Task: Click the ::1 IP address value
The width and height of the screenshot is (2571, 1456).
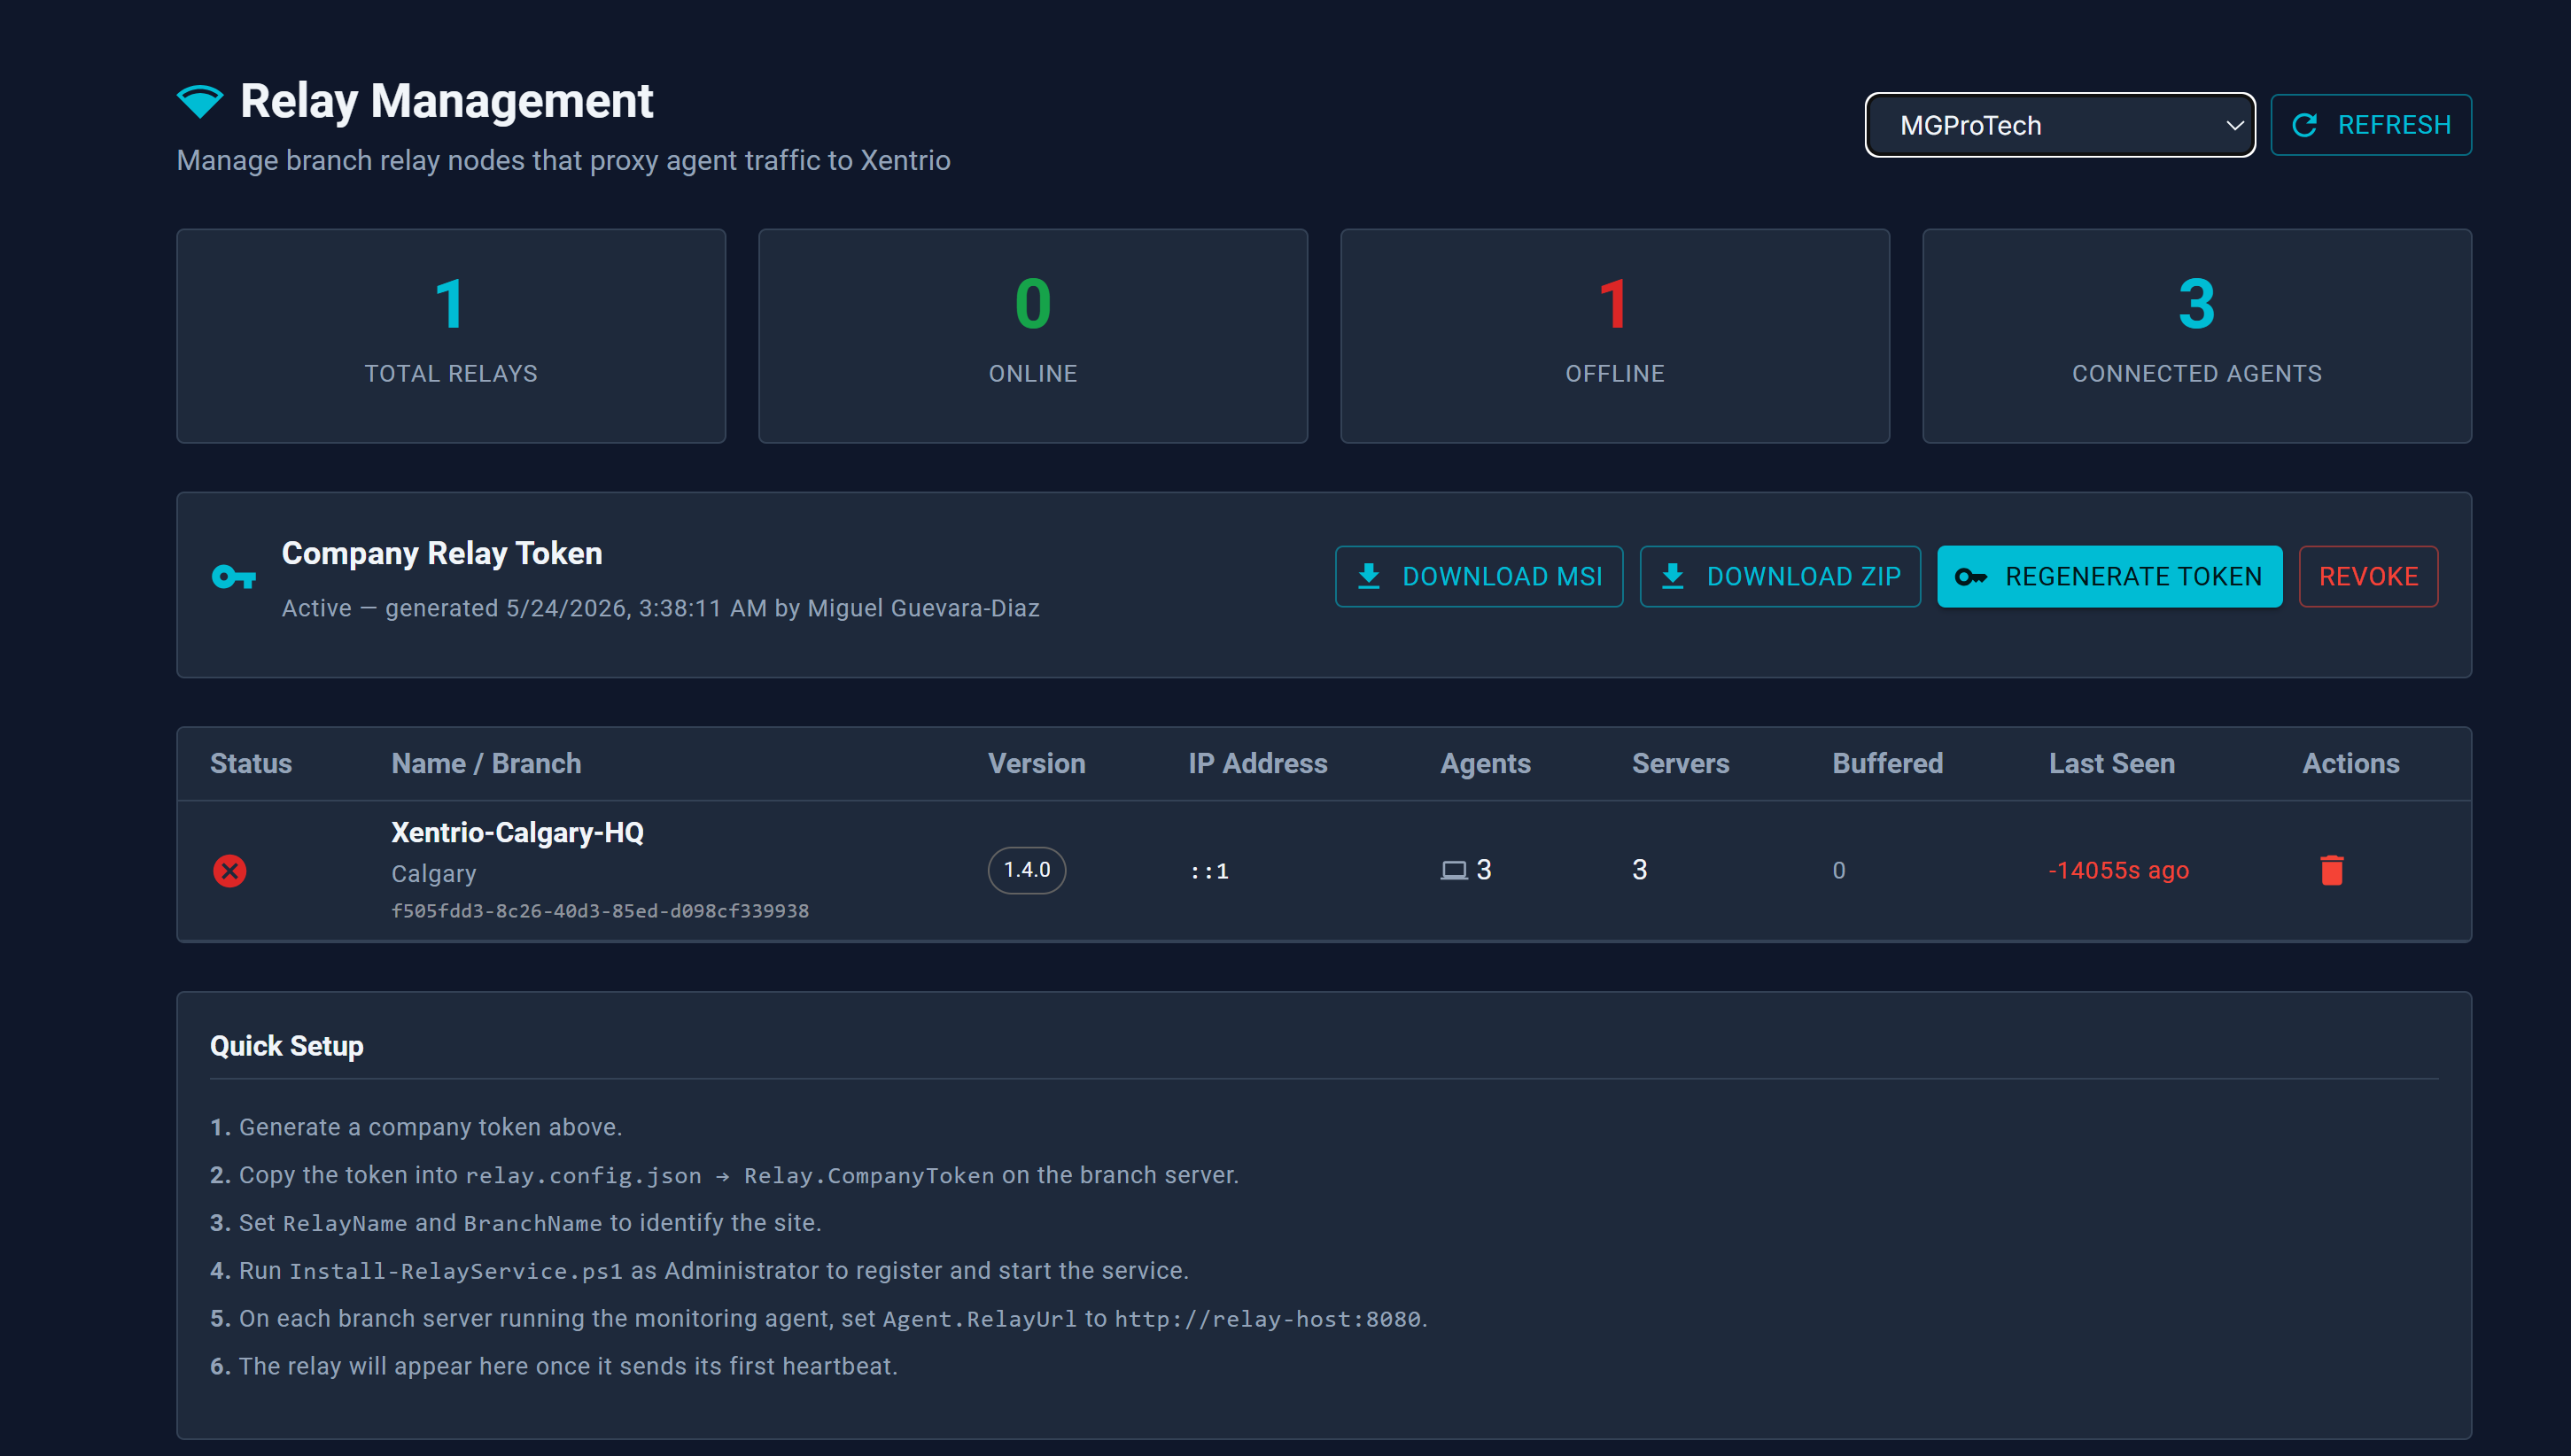Action: tap(1209, 872)
